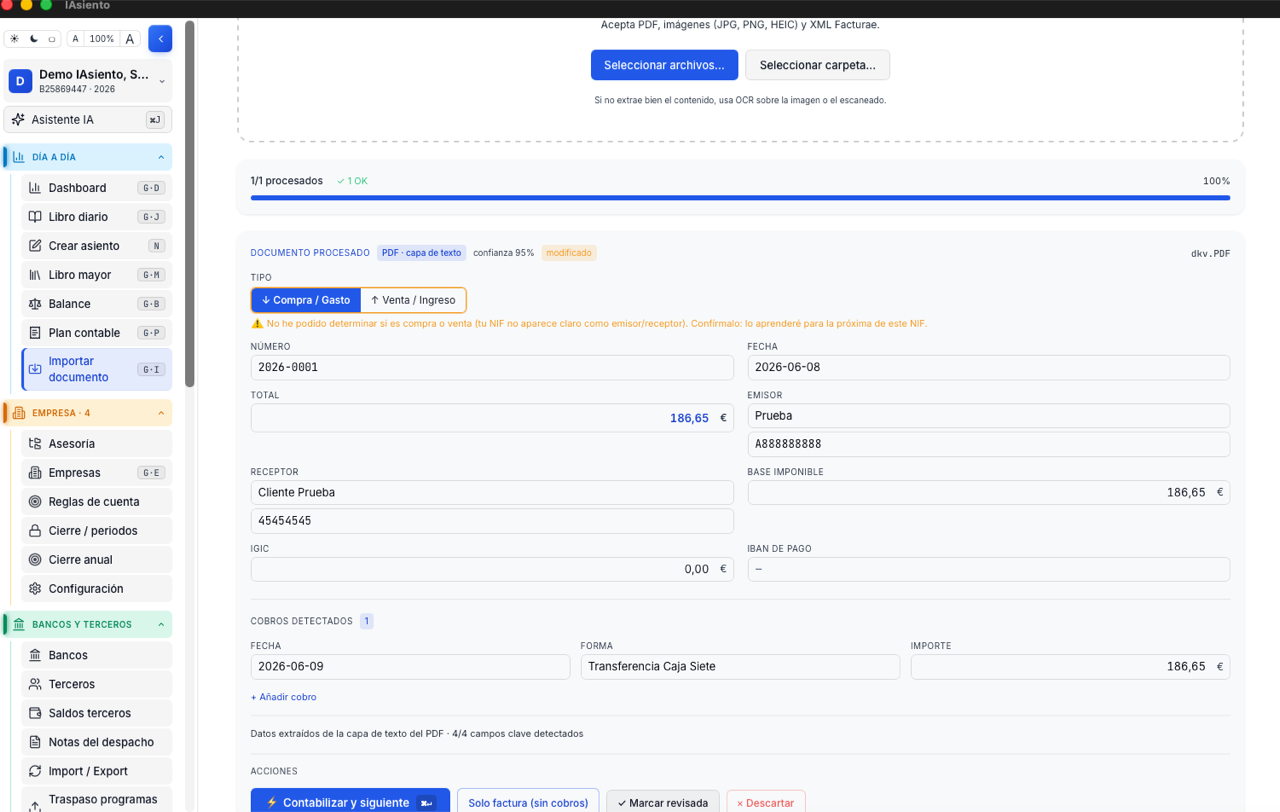
Task: Switch to dark theme moon icon
Action: pos(33,39)
